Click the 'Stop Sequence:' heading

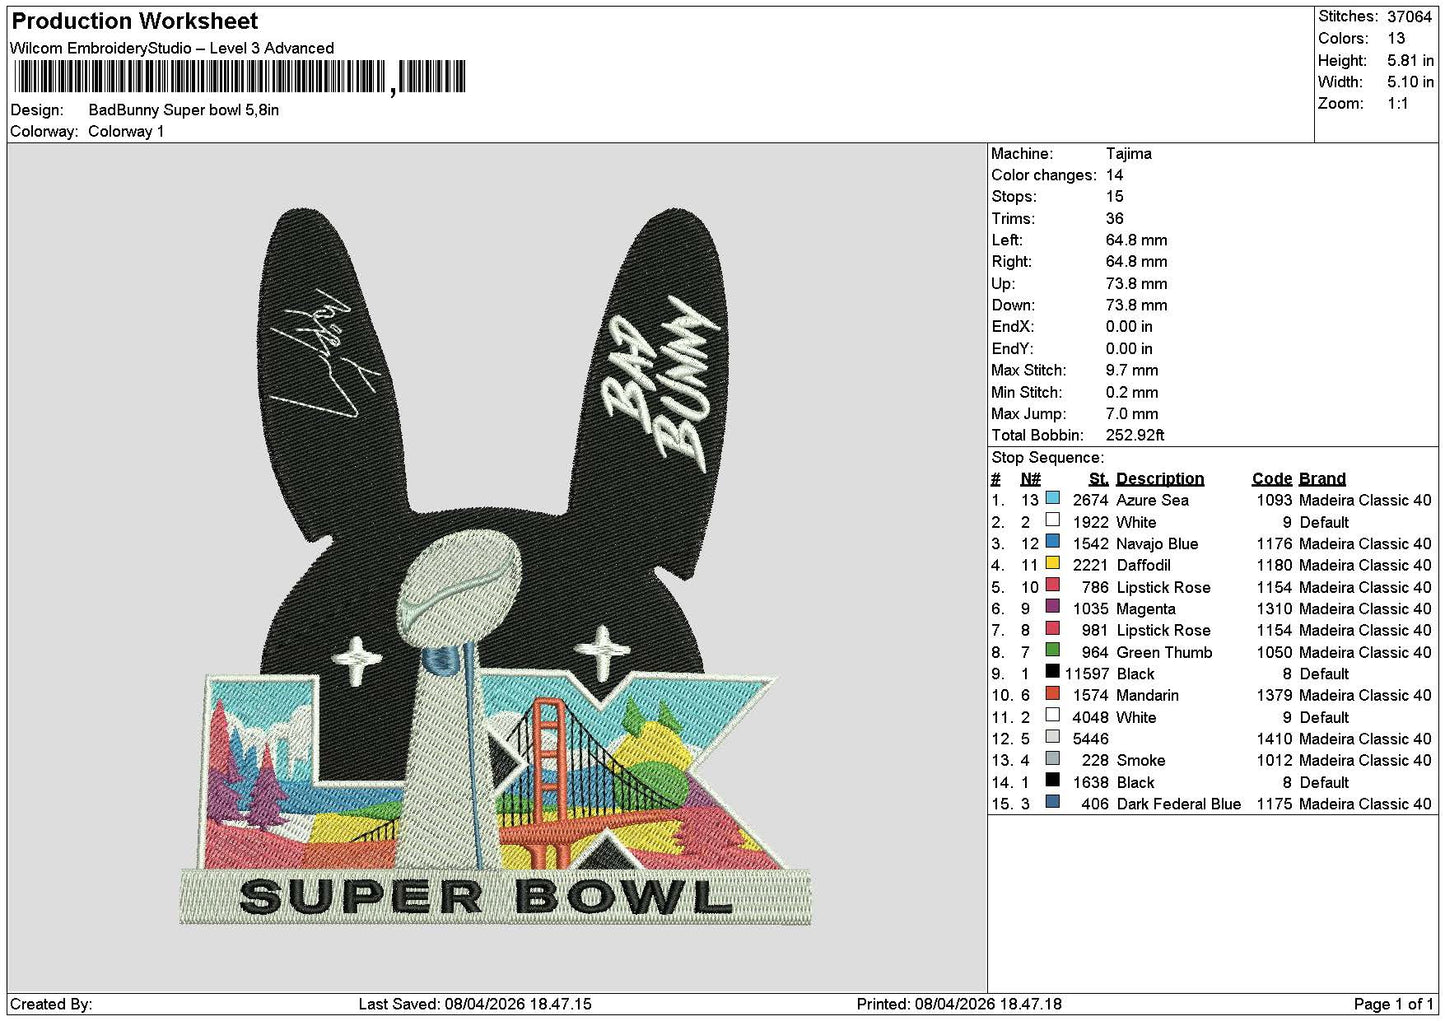pyautogui.click(x=1048, y=458)
